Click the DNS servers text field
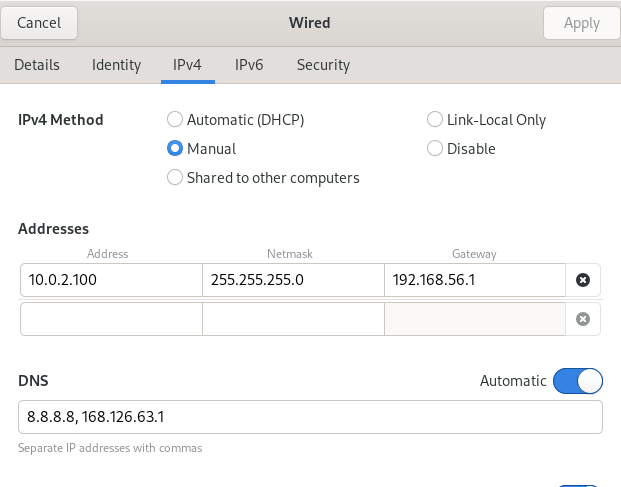Viewport: 621px width, 487px height. pyautogui.click(x=310, y=417)
